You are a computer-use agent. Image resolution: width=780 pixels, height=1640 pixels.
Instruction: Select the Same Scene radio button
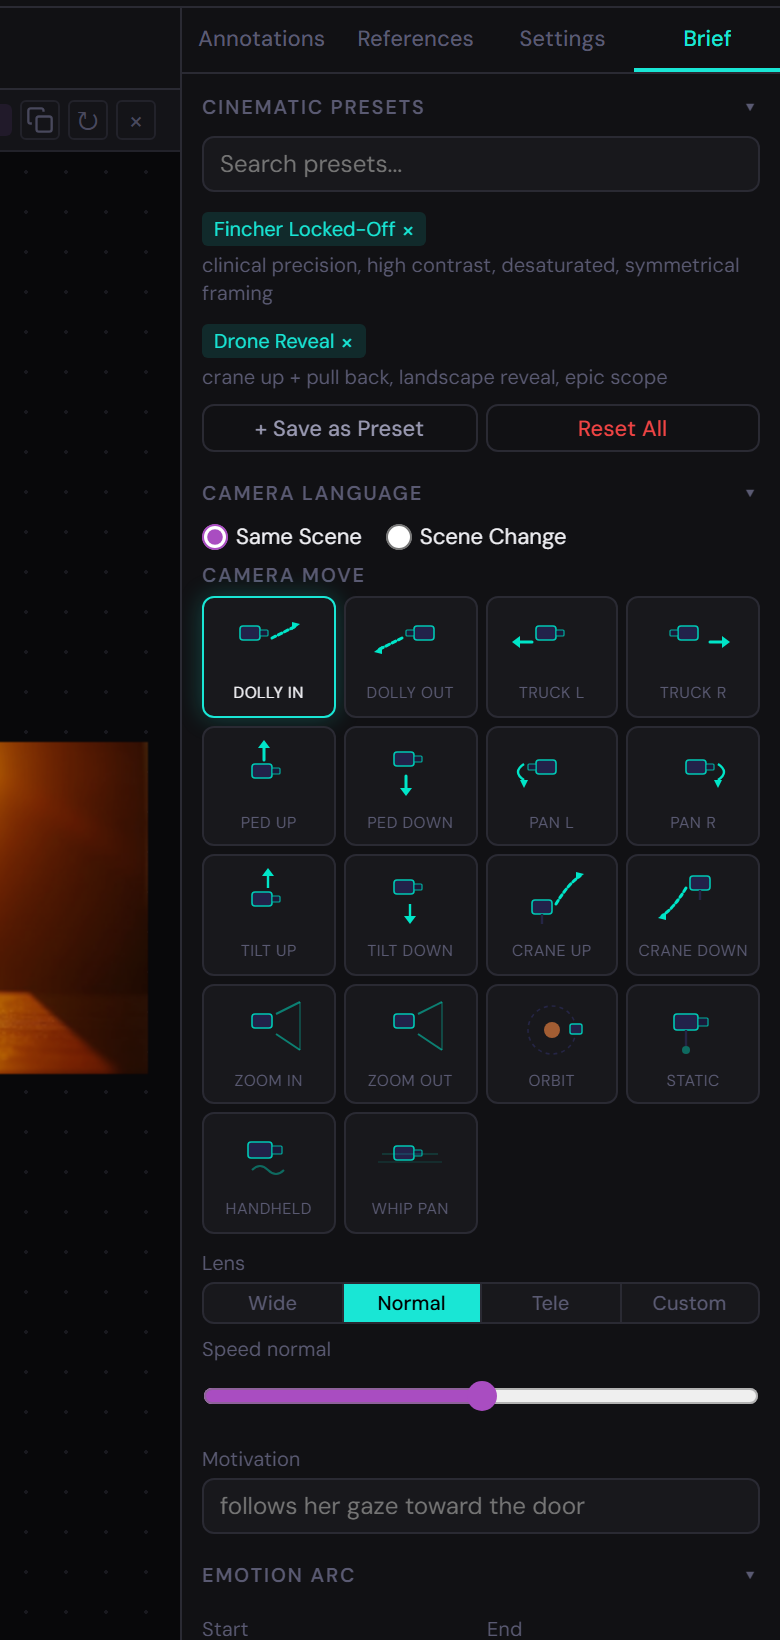215,537
